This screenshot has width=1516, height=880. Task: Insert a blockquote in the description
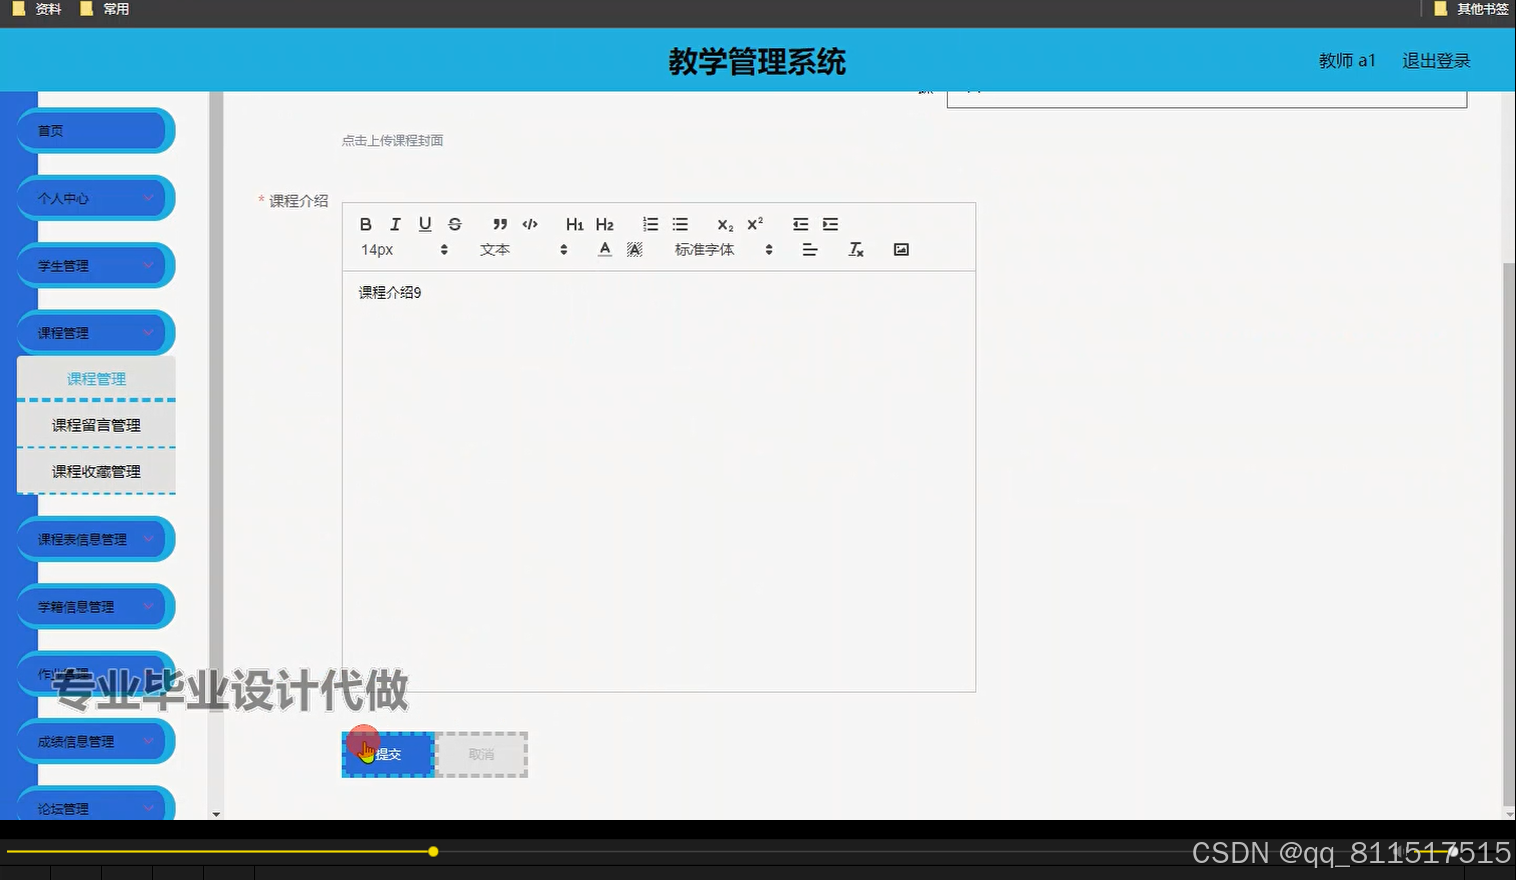(x=499, y=224)
